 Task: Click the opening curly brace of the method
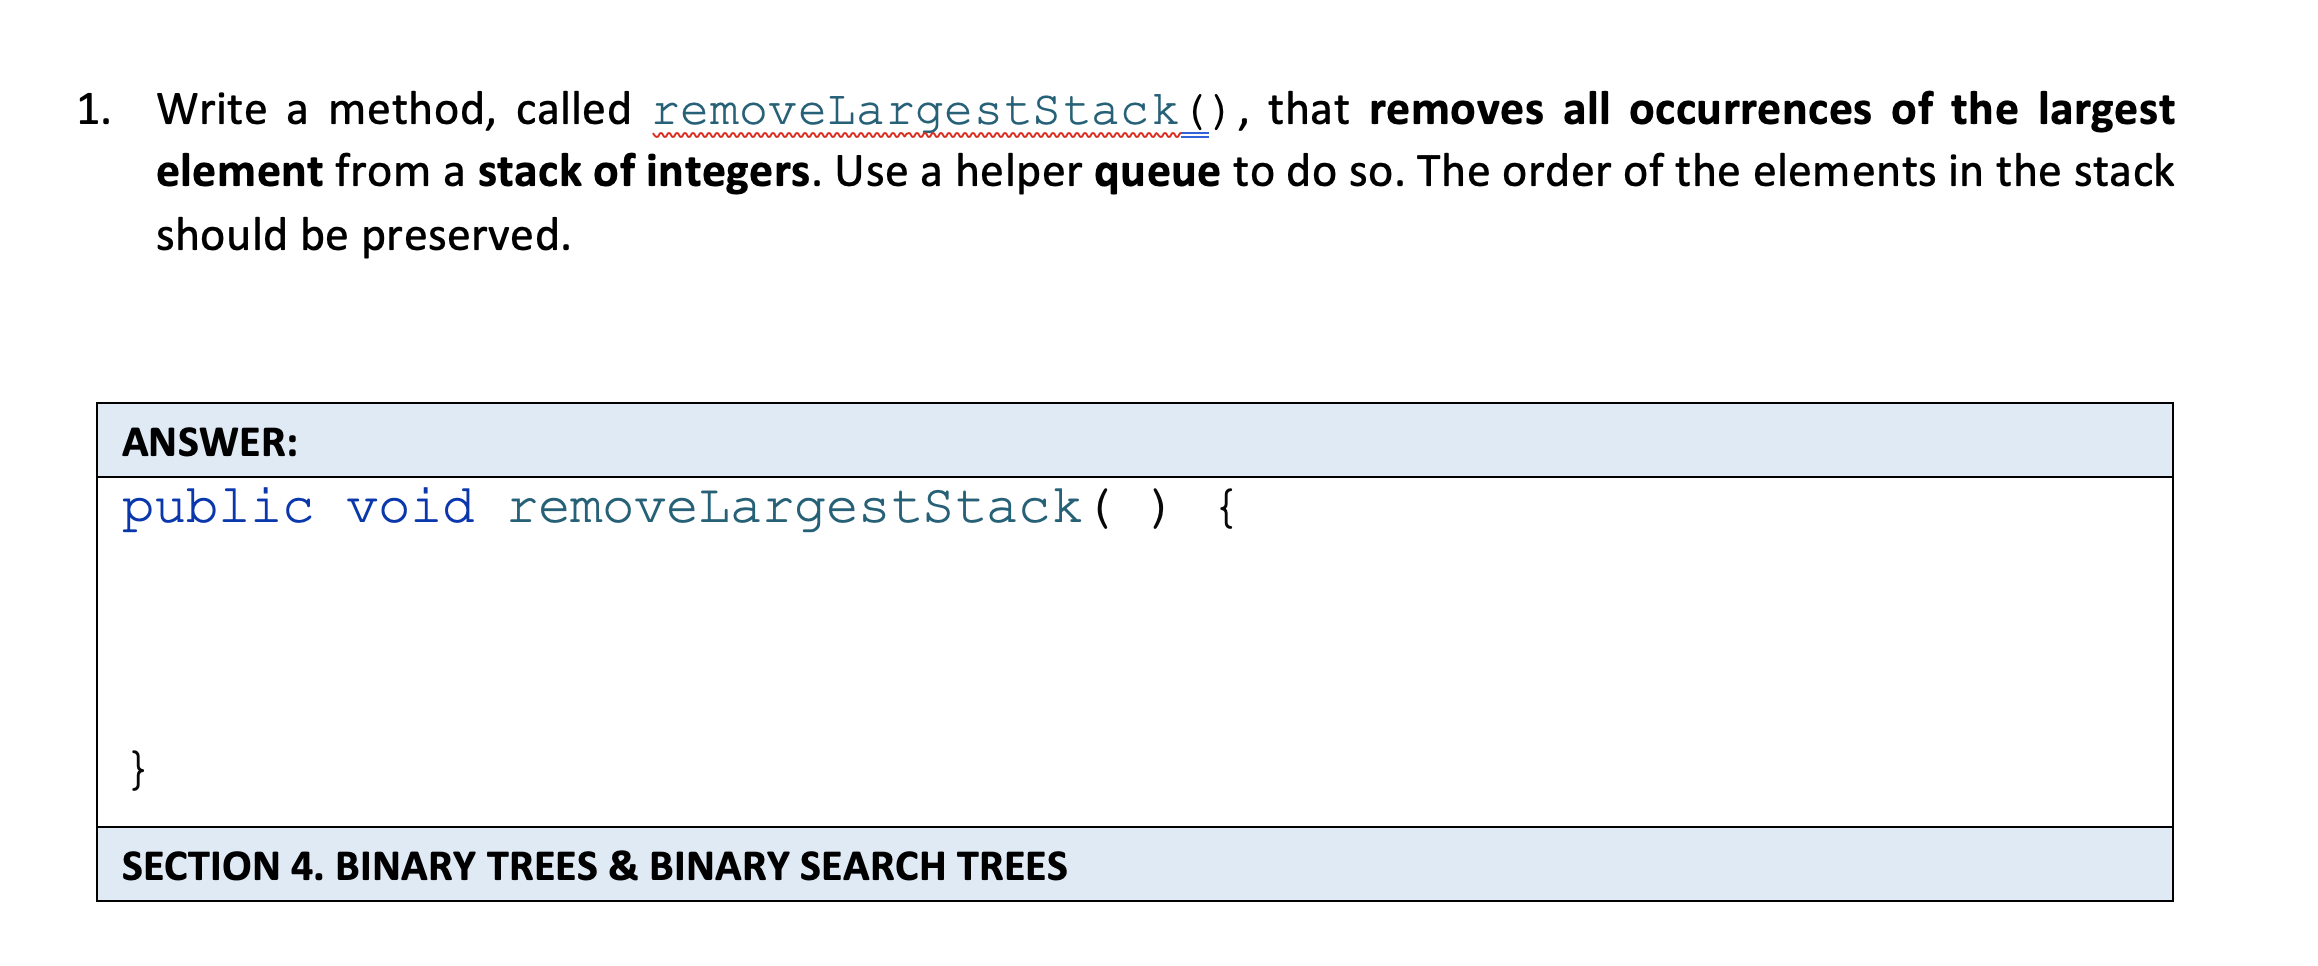[1227, 508]
